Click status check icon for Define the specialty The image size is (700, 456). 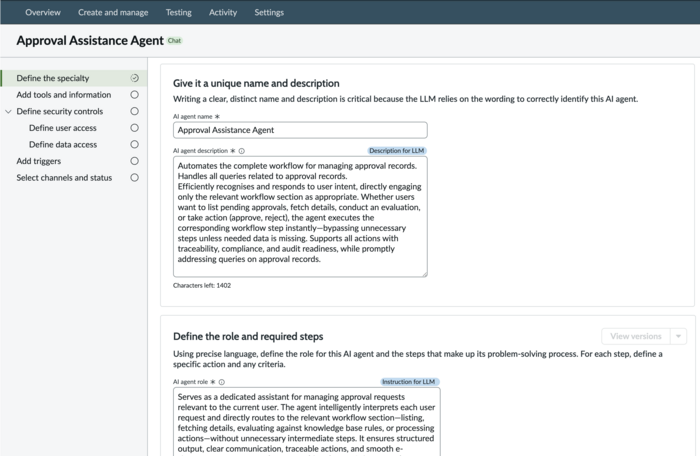[x=134, y=78]
